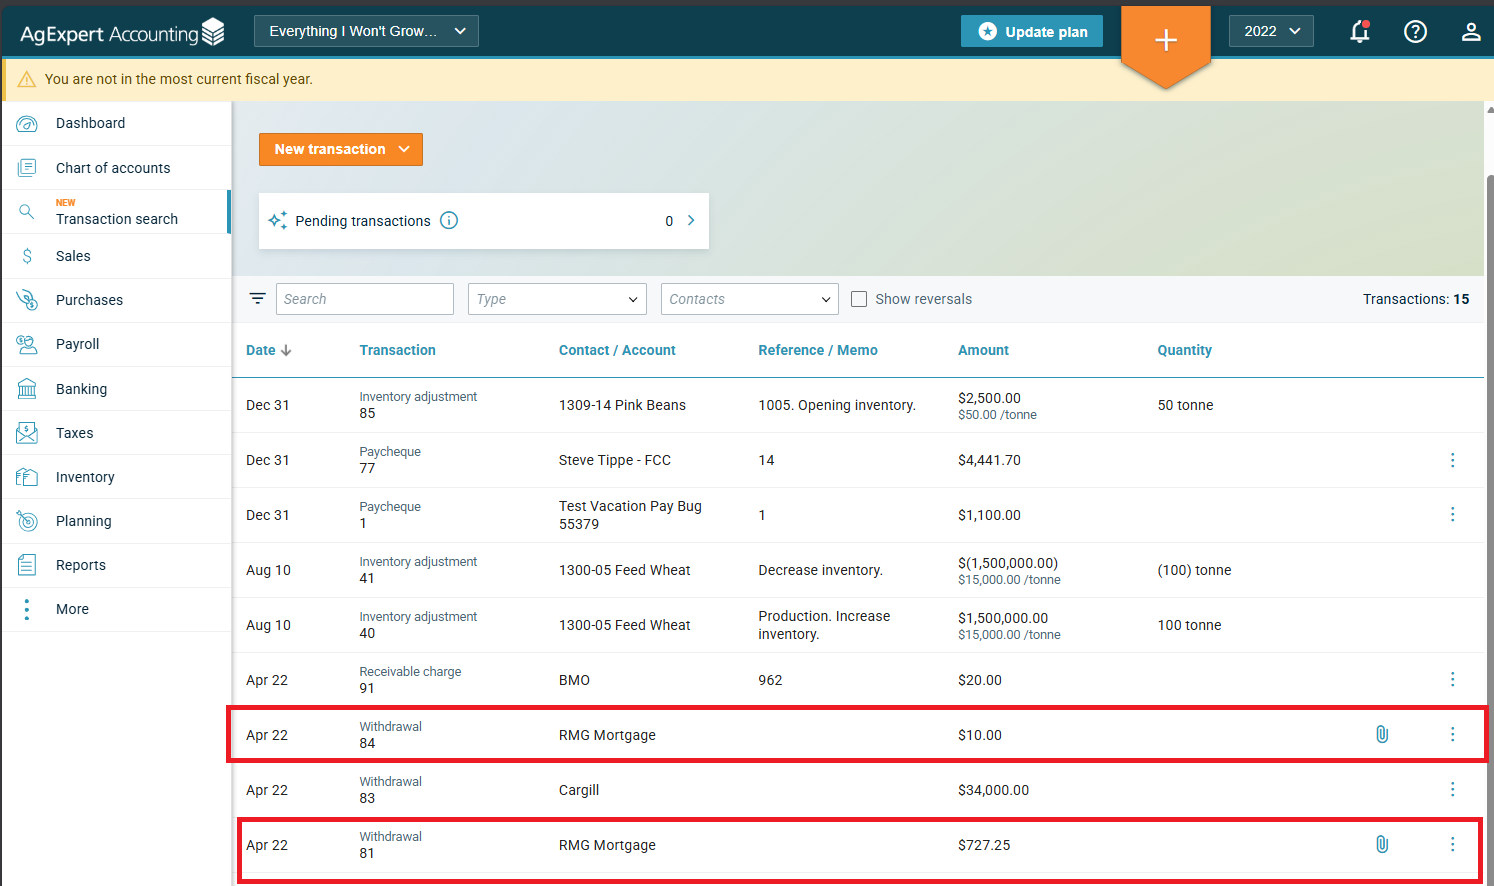The width and height of the screenshot is (1494, 886).
Task: Open the 2022 fiscal year selector
Action: tap(1271, 31)
